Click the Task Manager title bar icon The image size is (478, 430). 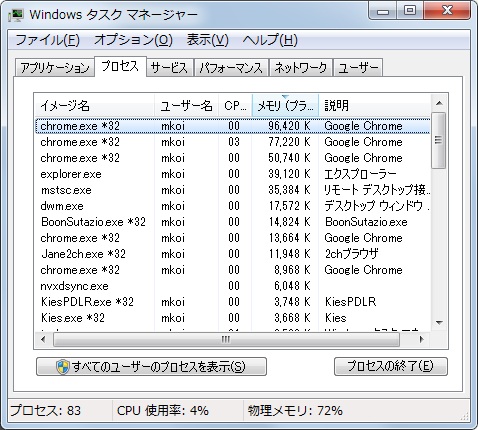pos(16,14)
